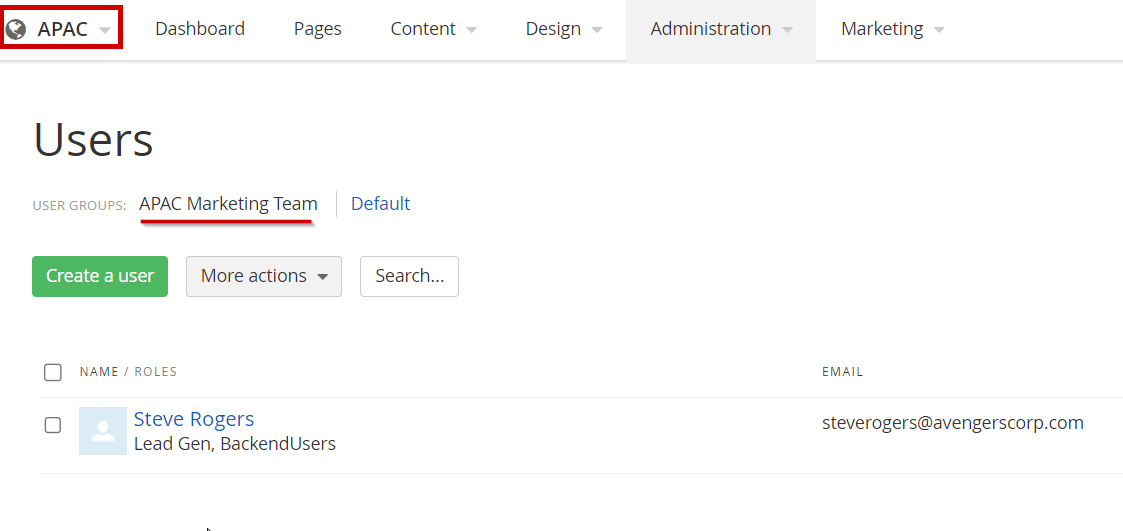Screen dimensions: 1123x531
Task: Open the Design menu dropdown
Action: pos(564,29)
